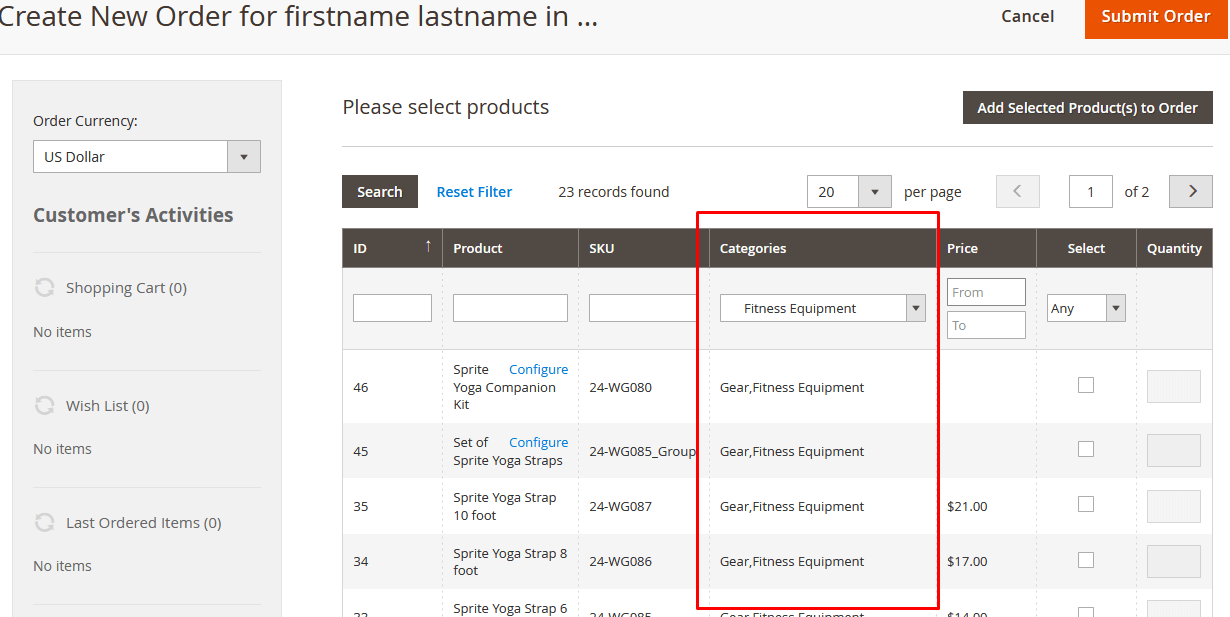This screenshot has width=1230, height=617.
Task: Check the row for Sprite Yoga Strap 10 foot
Action: click(x=1086, y=505)
